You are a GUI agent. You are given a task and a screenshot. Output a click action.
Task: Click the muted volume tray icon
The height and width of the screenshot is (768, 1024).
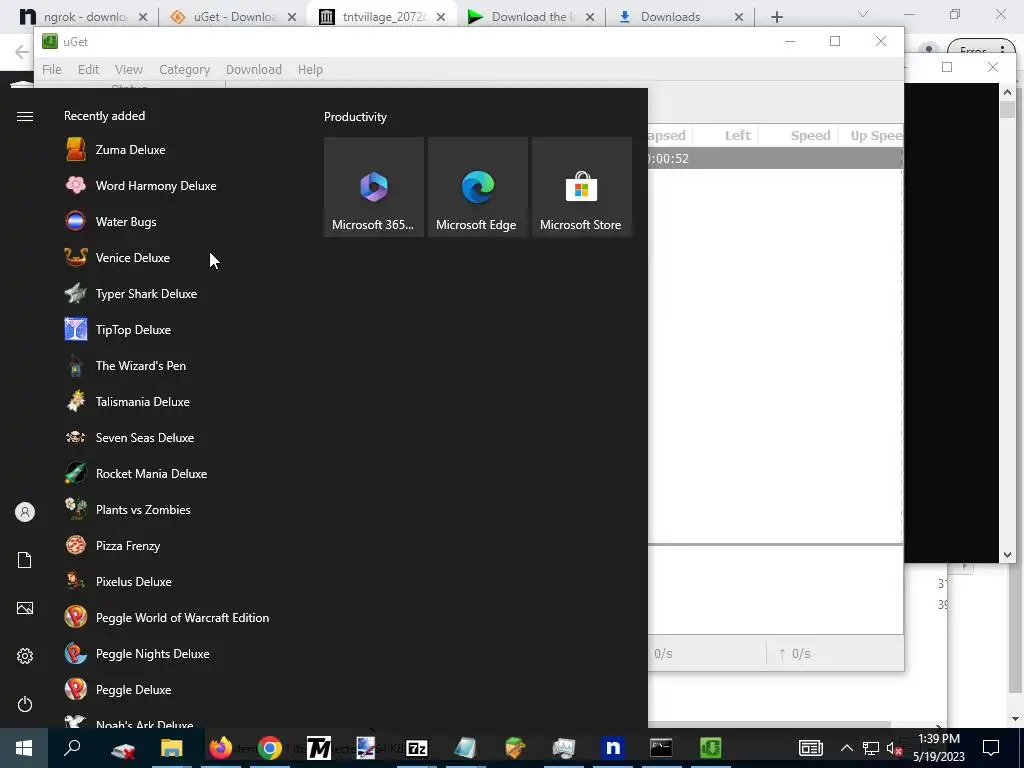pos(894,748)
